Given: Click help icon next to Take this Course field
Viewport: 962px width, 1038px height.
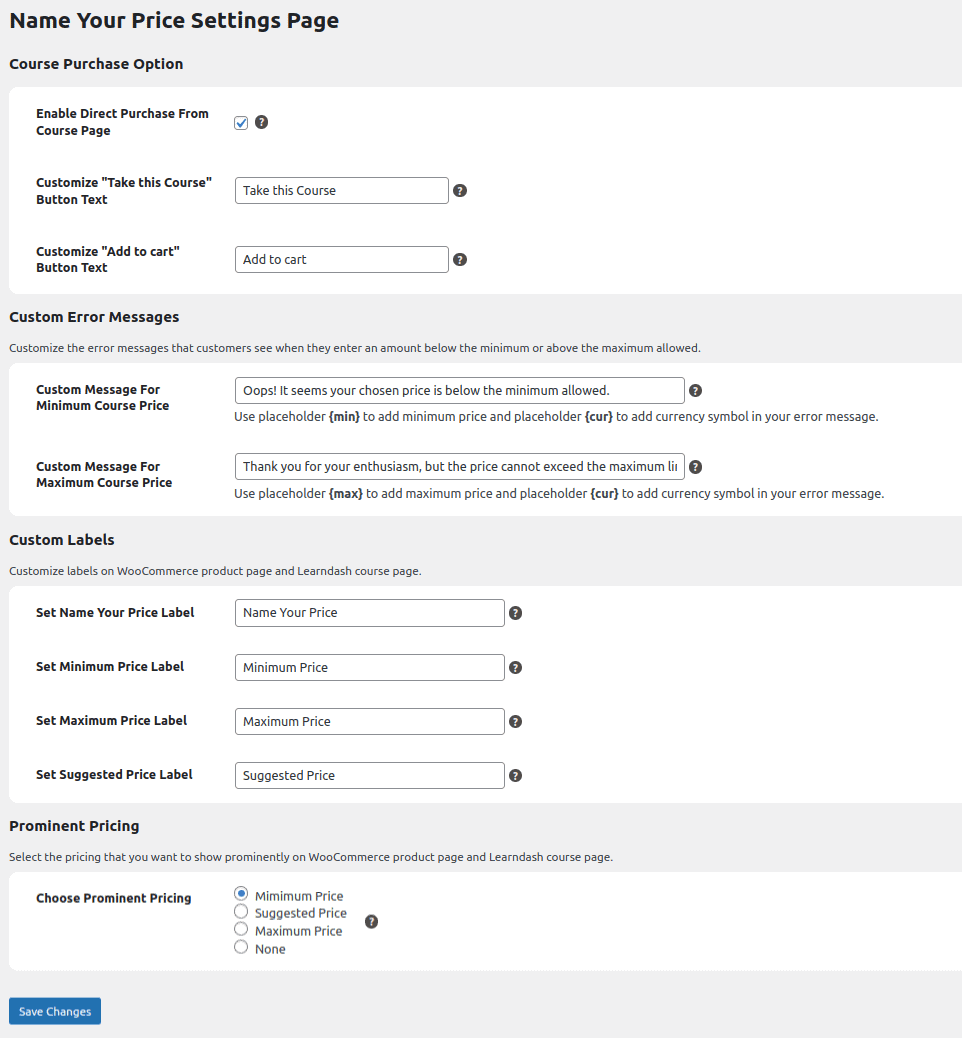Looking at the screenshot, I should pos(460,190).
